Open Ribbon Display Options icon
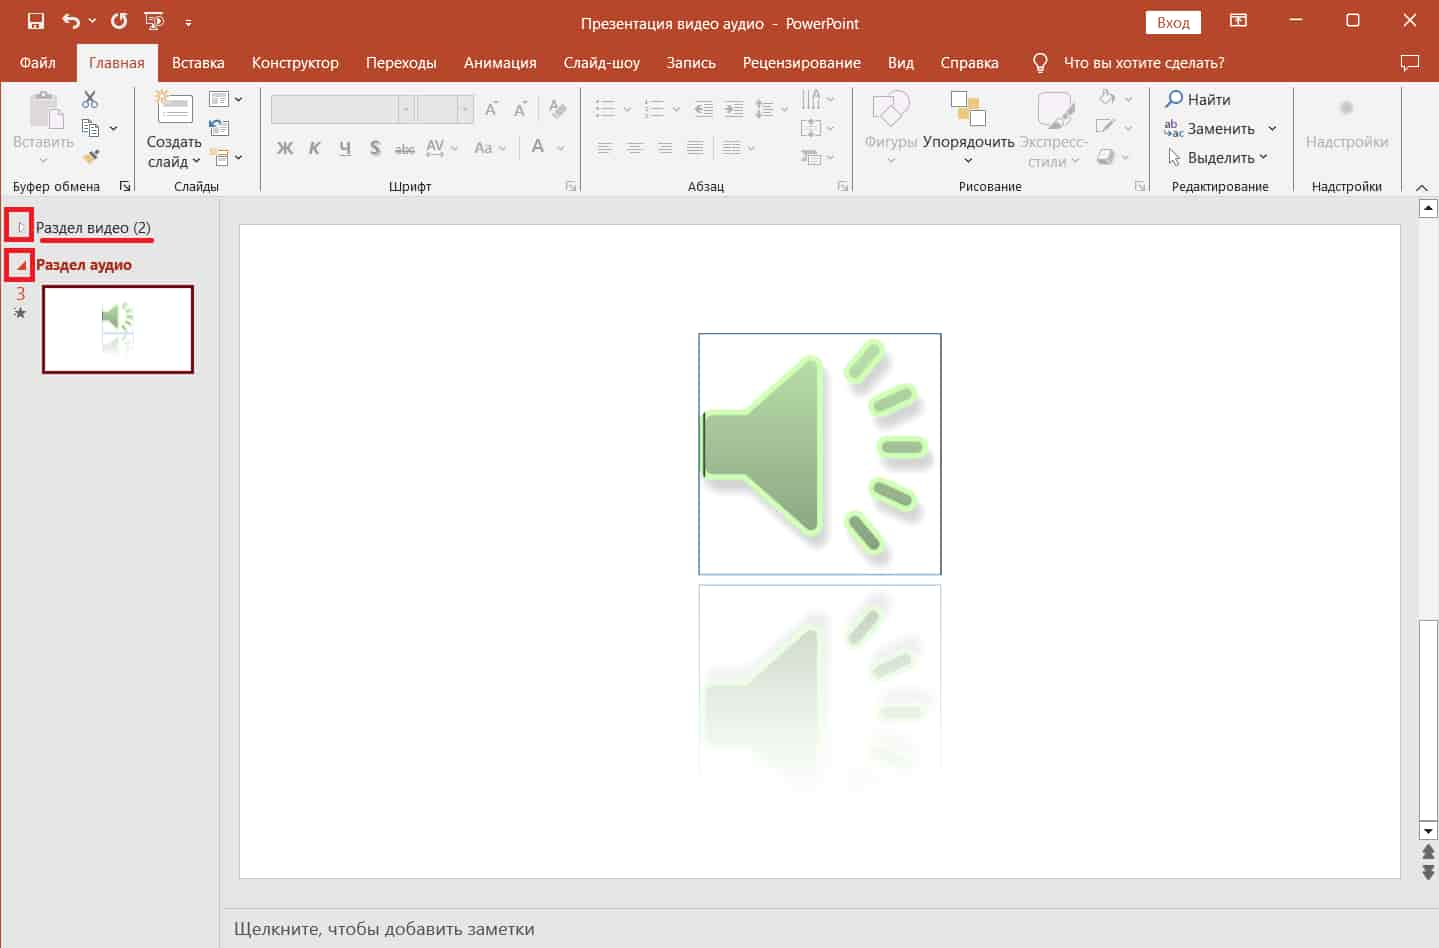Image resolution: width=1439 pixels, height=948 pixels. [x=1238, y=22]
